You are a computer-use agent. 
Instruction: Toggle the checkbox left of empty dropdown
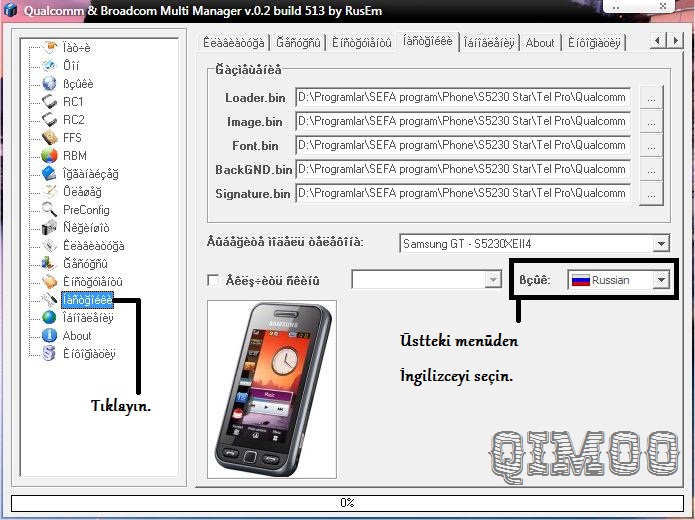[212, 281]
